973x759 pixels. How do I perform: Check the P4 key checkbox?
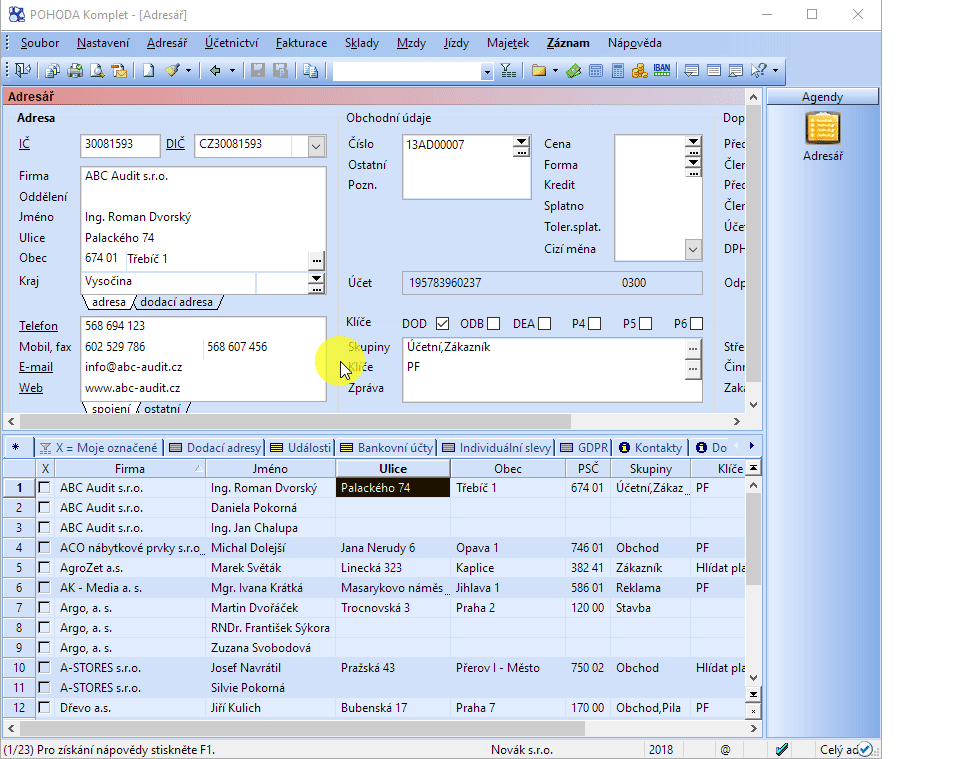pos(594,323)
